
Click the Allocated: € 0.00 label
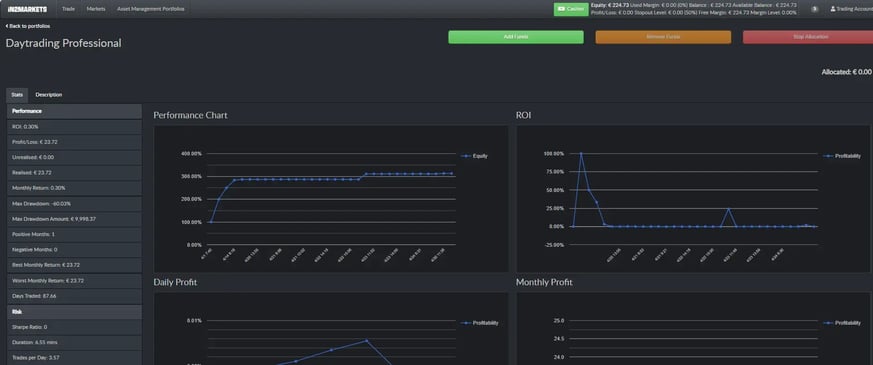pos(846,72)
